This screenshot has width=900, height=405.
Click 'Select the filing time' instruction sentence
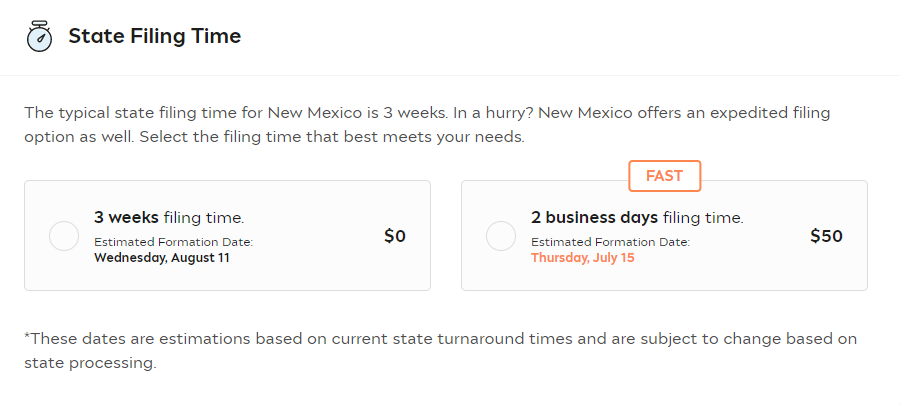(x=330, y=137)
